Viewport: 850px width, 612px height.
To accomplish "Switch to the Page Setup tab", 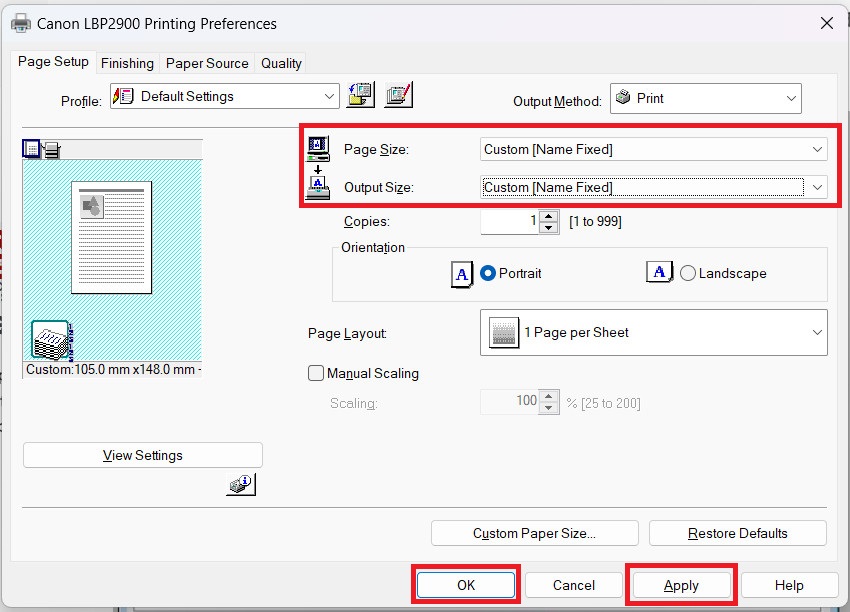I will (53, 62).
